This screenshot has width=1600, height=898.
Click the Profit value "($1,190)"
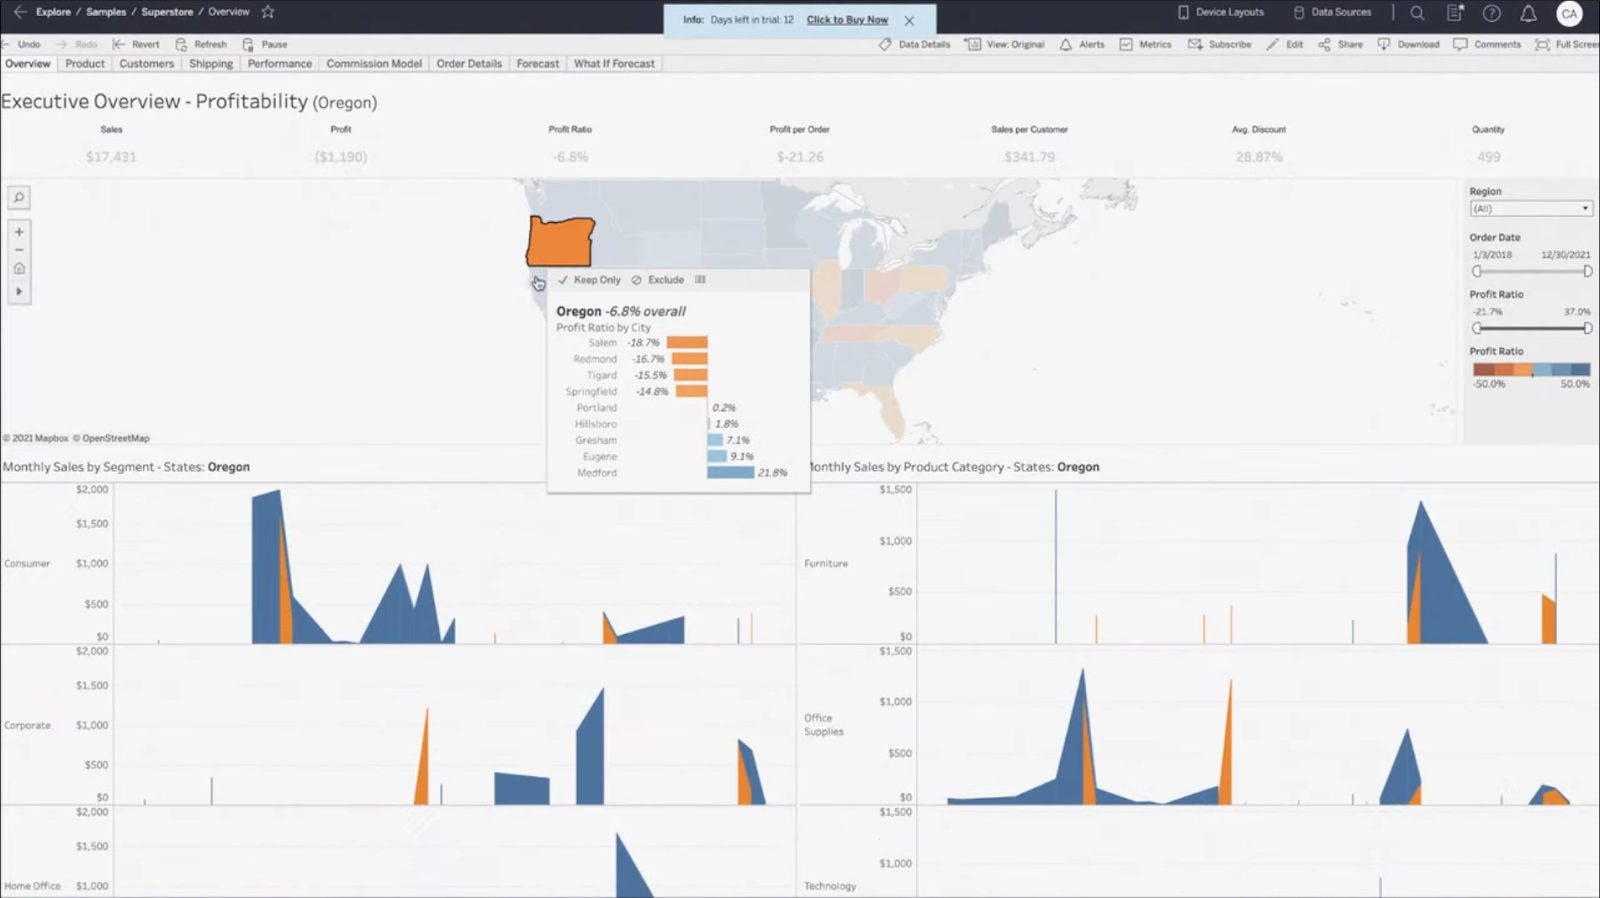pyautogui.click(x=341, y=157)
